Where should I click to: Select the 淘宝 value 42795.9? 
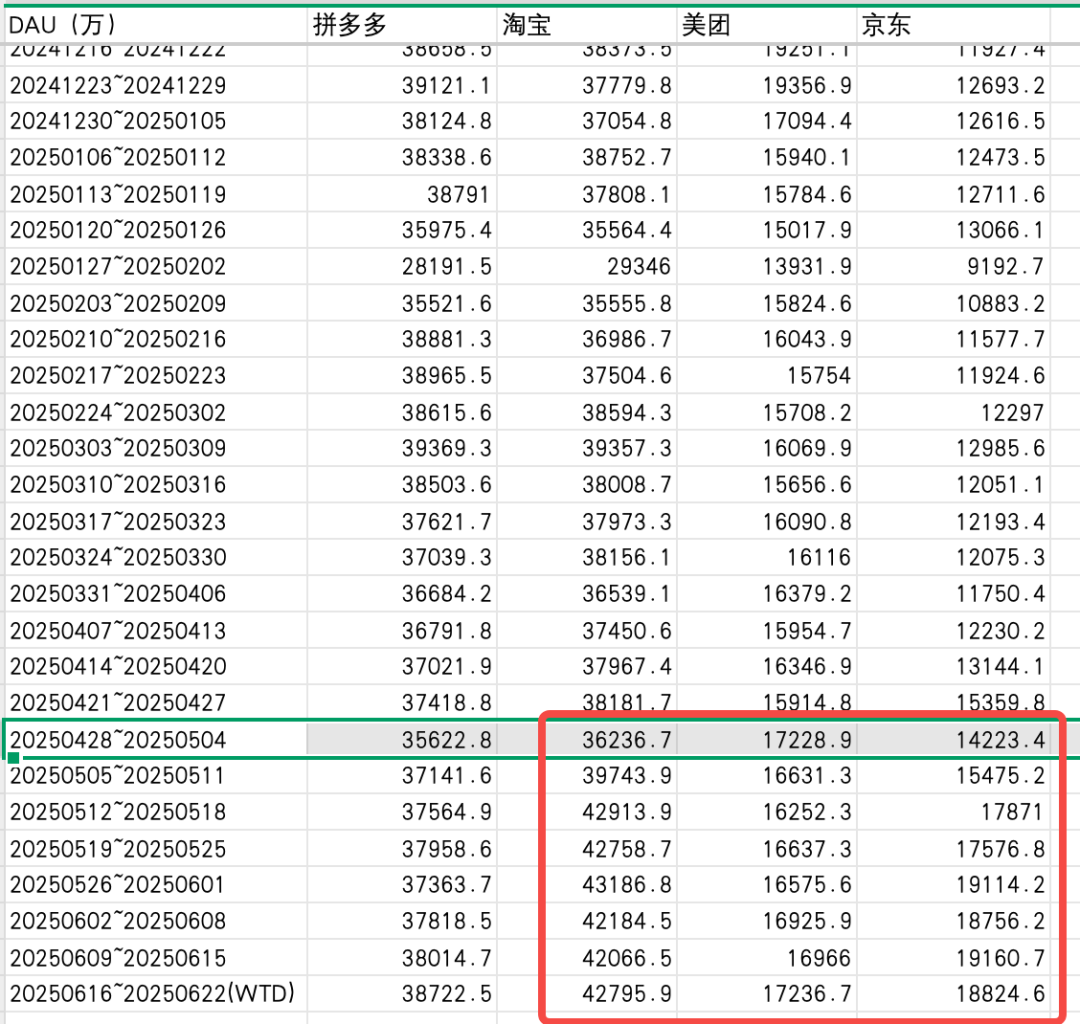point(587,993)
